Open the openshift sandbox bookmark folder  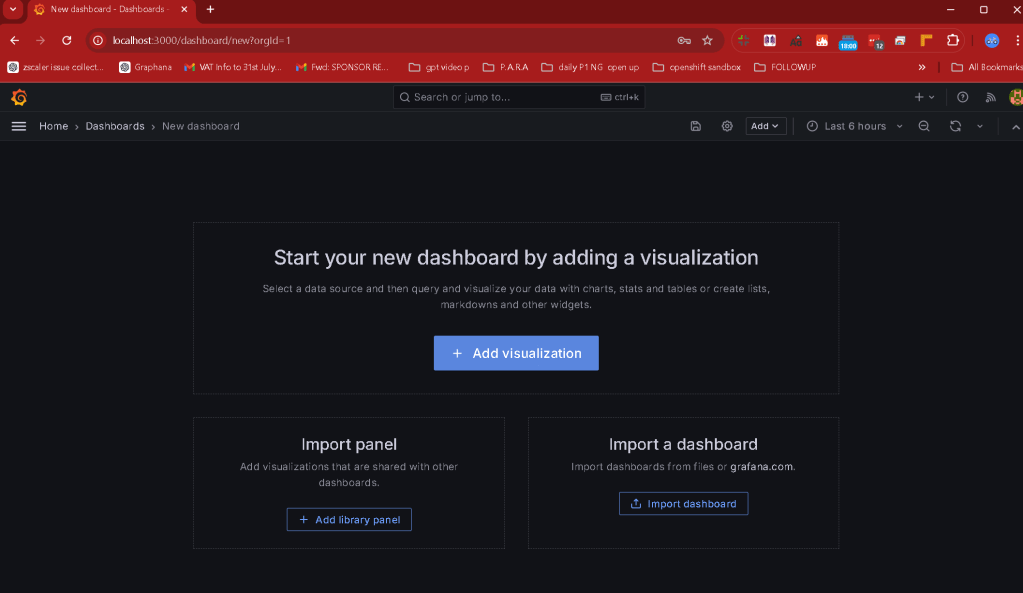pyautogui.click(x=696, y=67)
